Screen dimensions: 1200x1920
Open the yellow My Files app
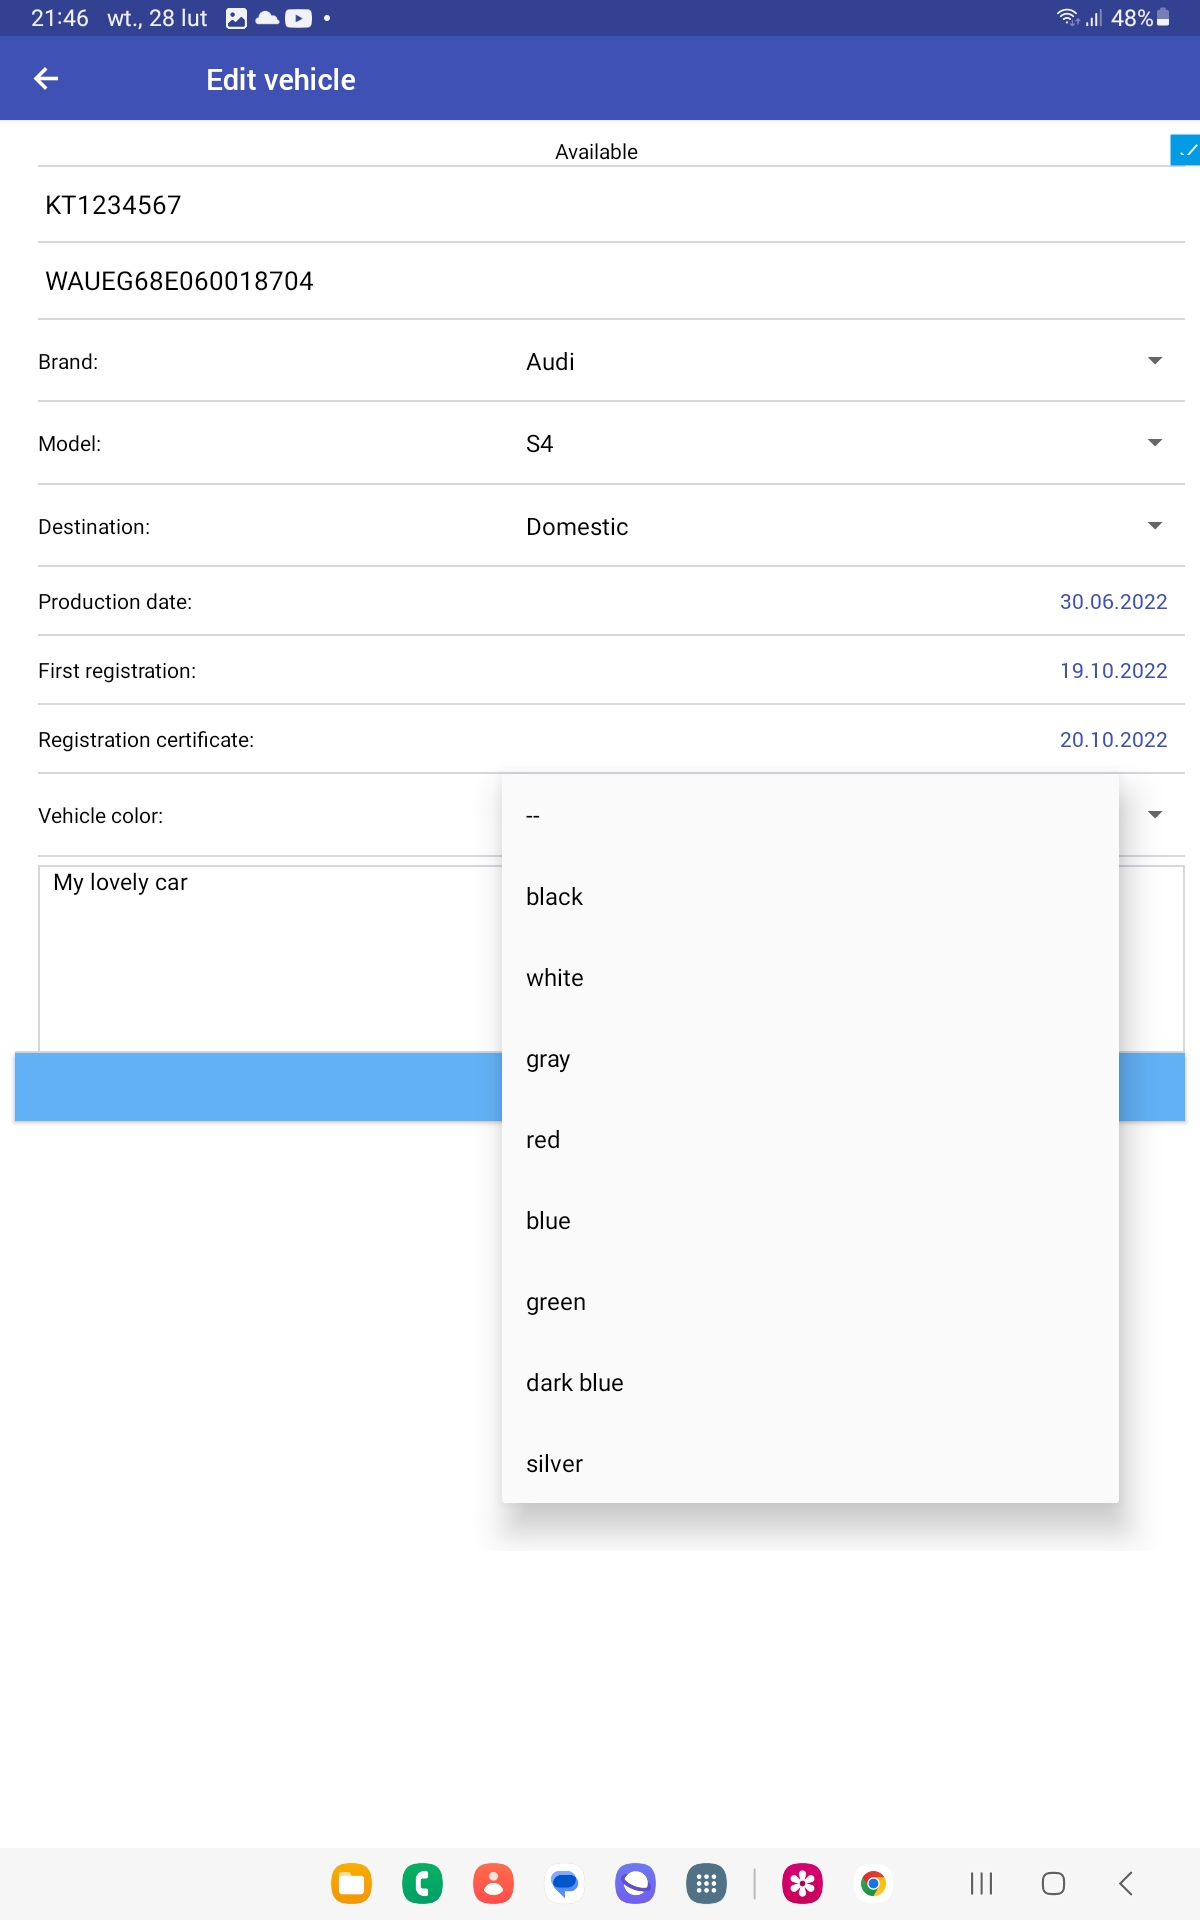point(351,1884)
